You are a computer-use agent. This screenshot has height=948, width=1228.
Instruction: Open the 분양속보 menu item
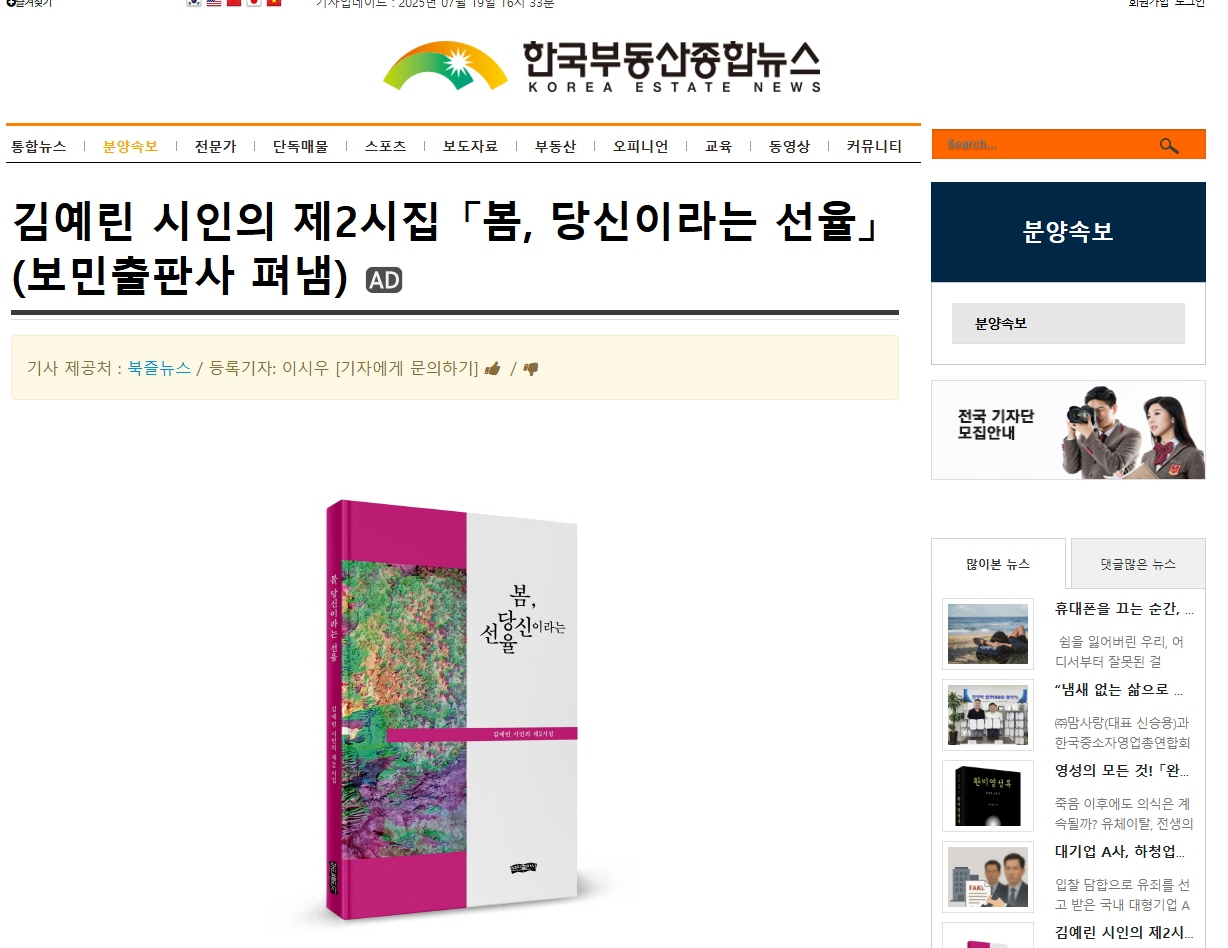130,146
